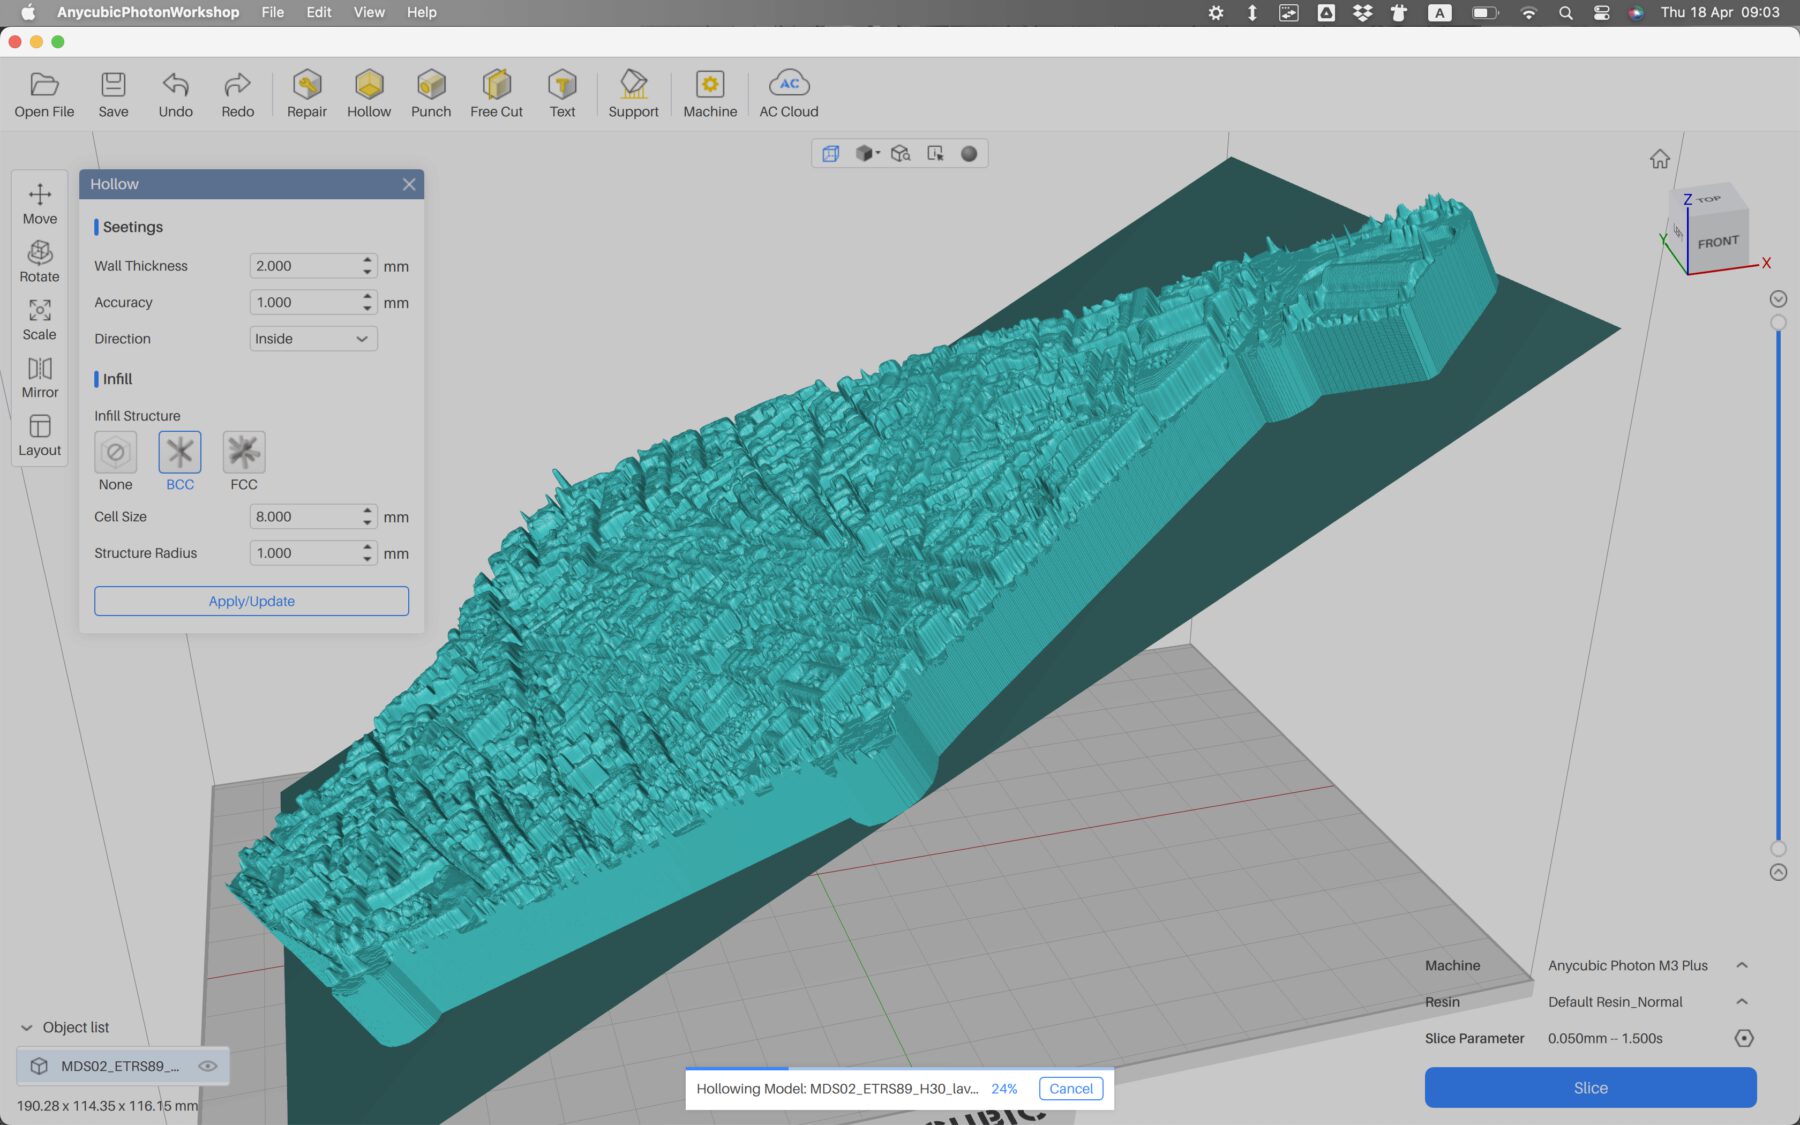This screenshot has height=1125, width=1800.
Task: Open the Support tool
Action: coord(633,95)
